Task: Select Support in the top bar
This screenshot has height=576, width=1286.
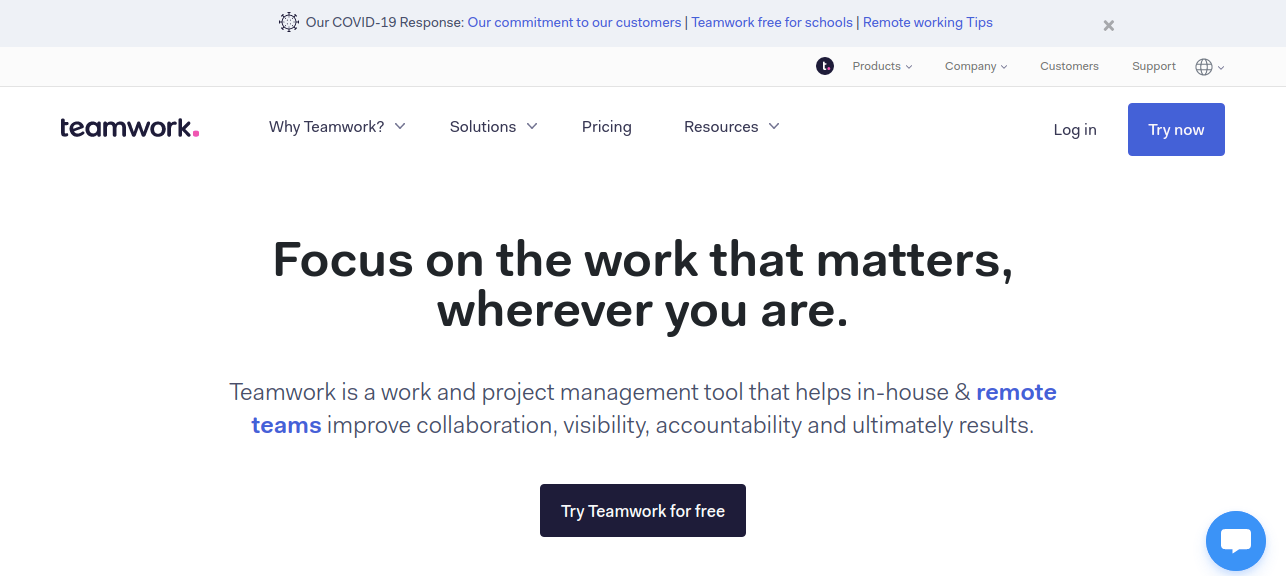Action: click(1153, 67)
